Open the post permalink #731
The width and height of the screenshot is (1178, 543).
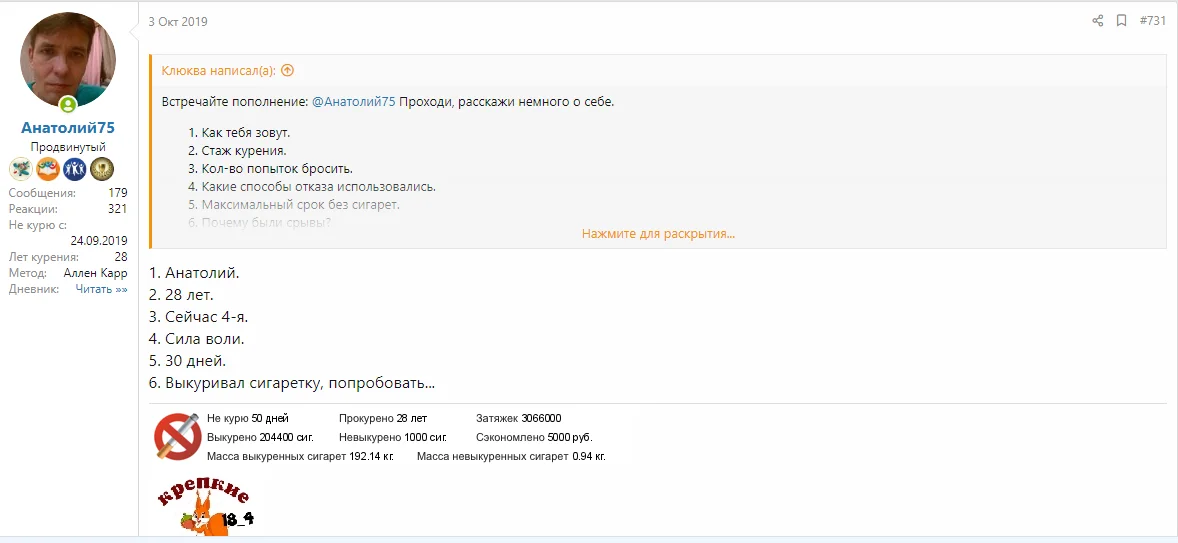point(1152,21)
